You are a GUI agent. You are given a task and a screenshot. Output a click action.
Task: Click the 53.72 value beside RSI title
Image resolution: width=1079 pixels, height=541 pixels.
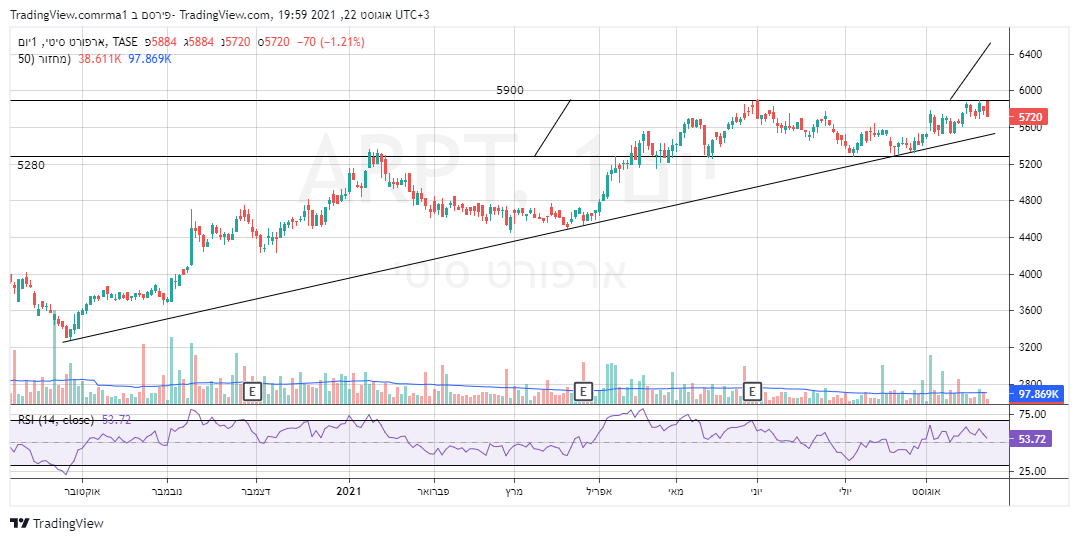(x=116, y=419)
